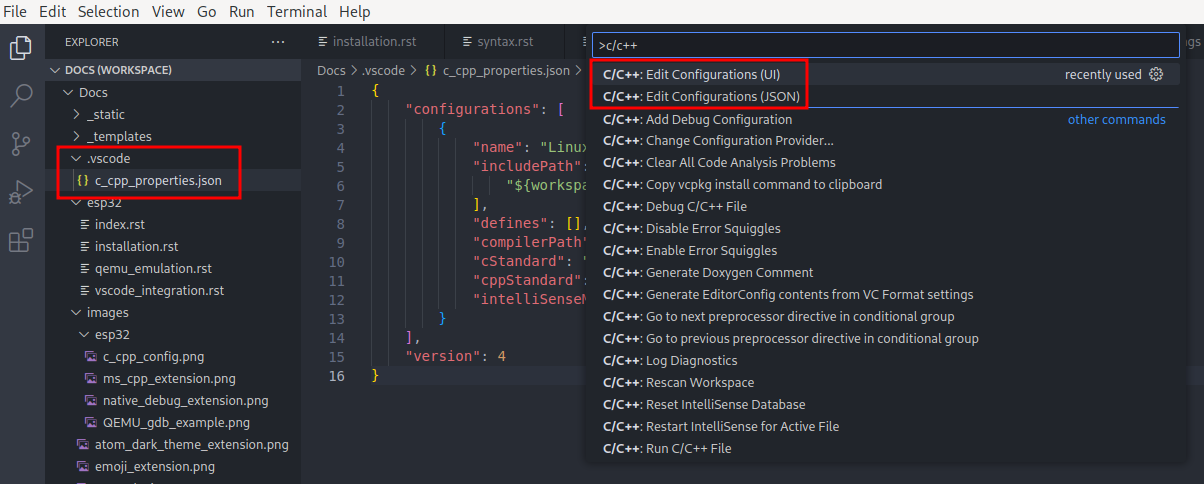Collapse the Docs folder
The image size is (1204, 484).
(92, 93)
